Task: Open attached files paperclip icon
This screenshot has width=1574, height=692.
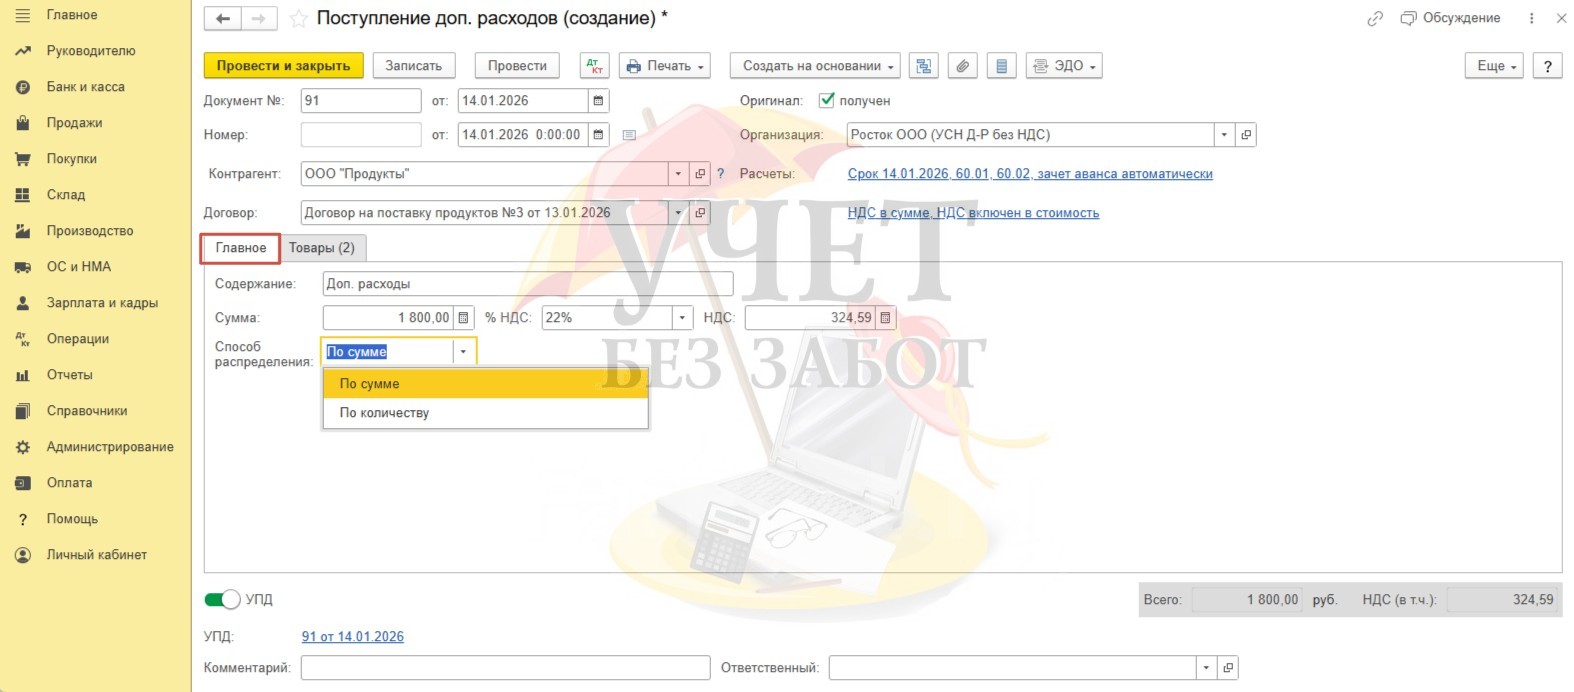Action: pyautogui.click(x=962, y=66)
